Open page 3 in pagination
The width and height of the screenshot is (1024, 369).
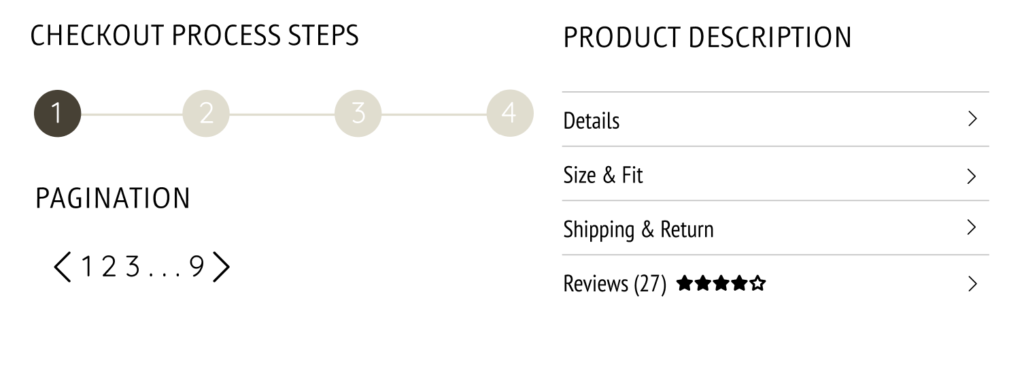(x=133, y=266)
